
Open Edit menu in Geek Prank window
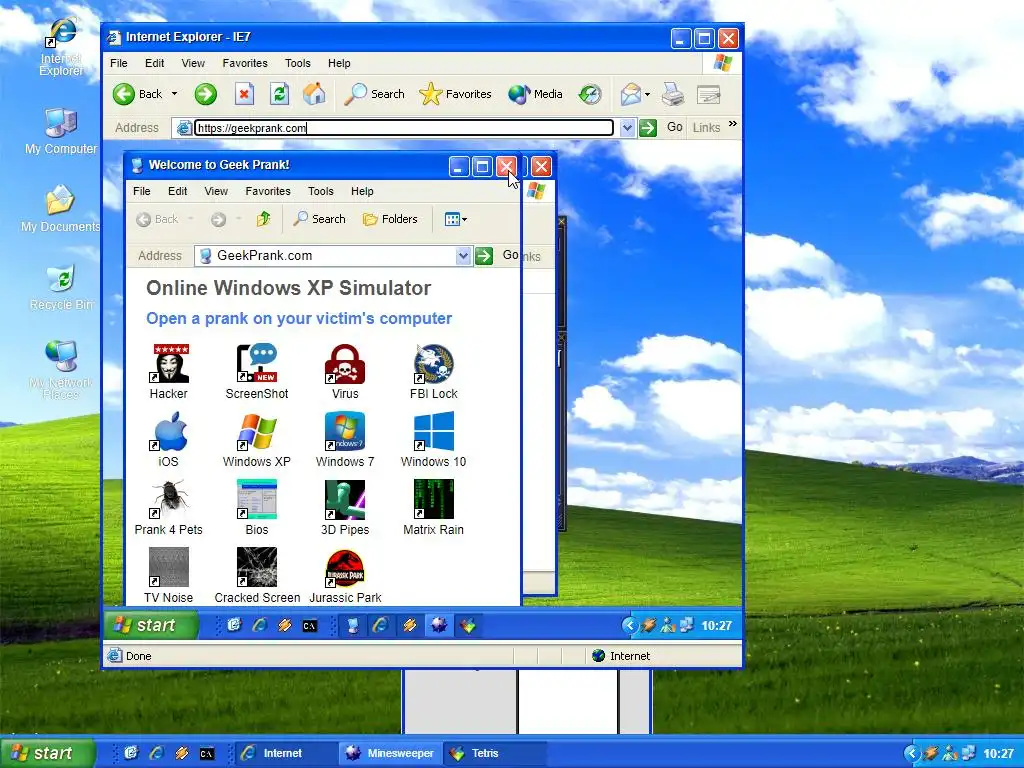(178, 191)
